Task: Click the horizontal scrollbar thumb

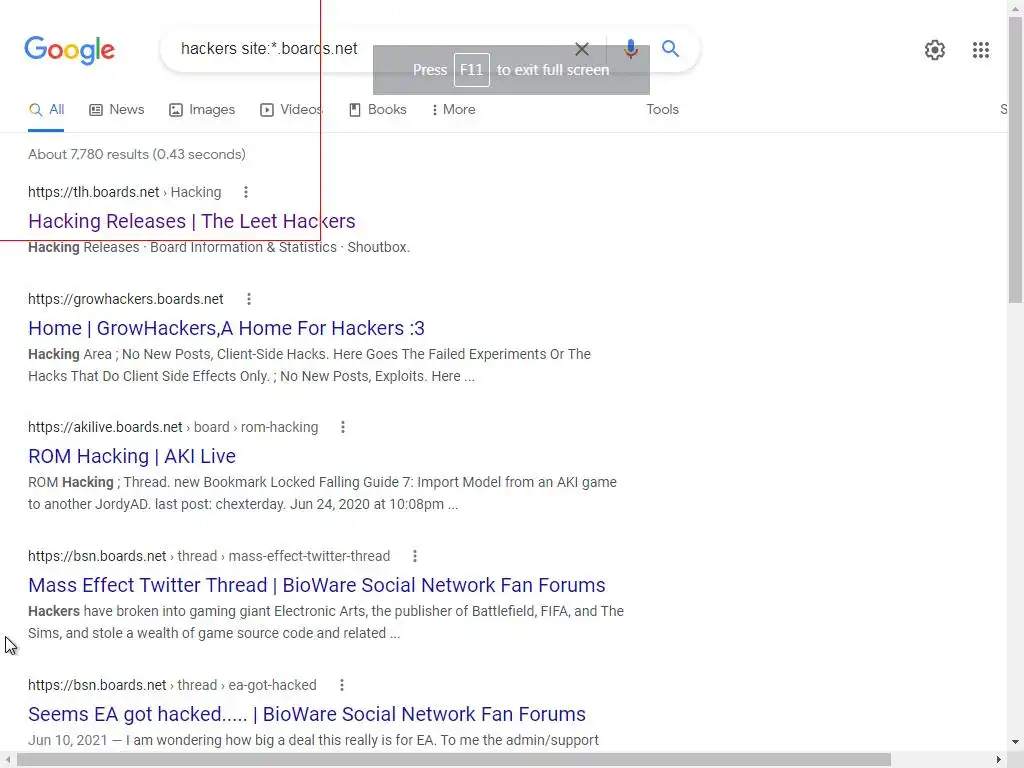Action: (x=453, y=760)
